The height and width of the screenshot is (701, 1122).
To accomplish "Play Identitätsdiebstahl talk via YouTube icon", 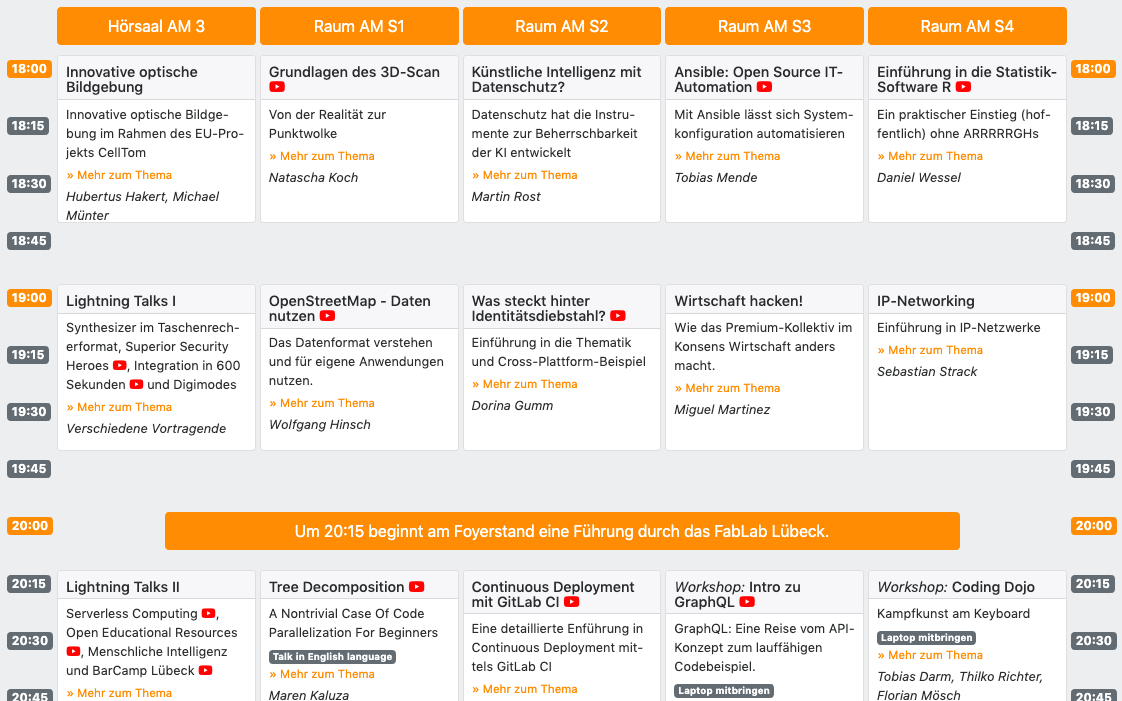I will click(617, 317).
